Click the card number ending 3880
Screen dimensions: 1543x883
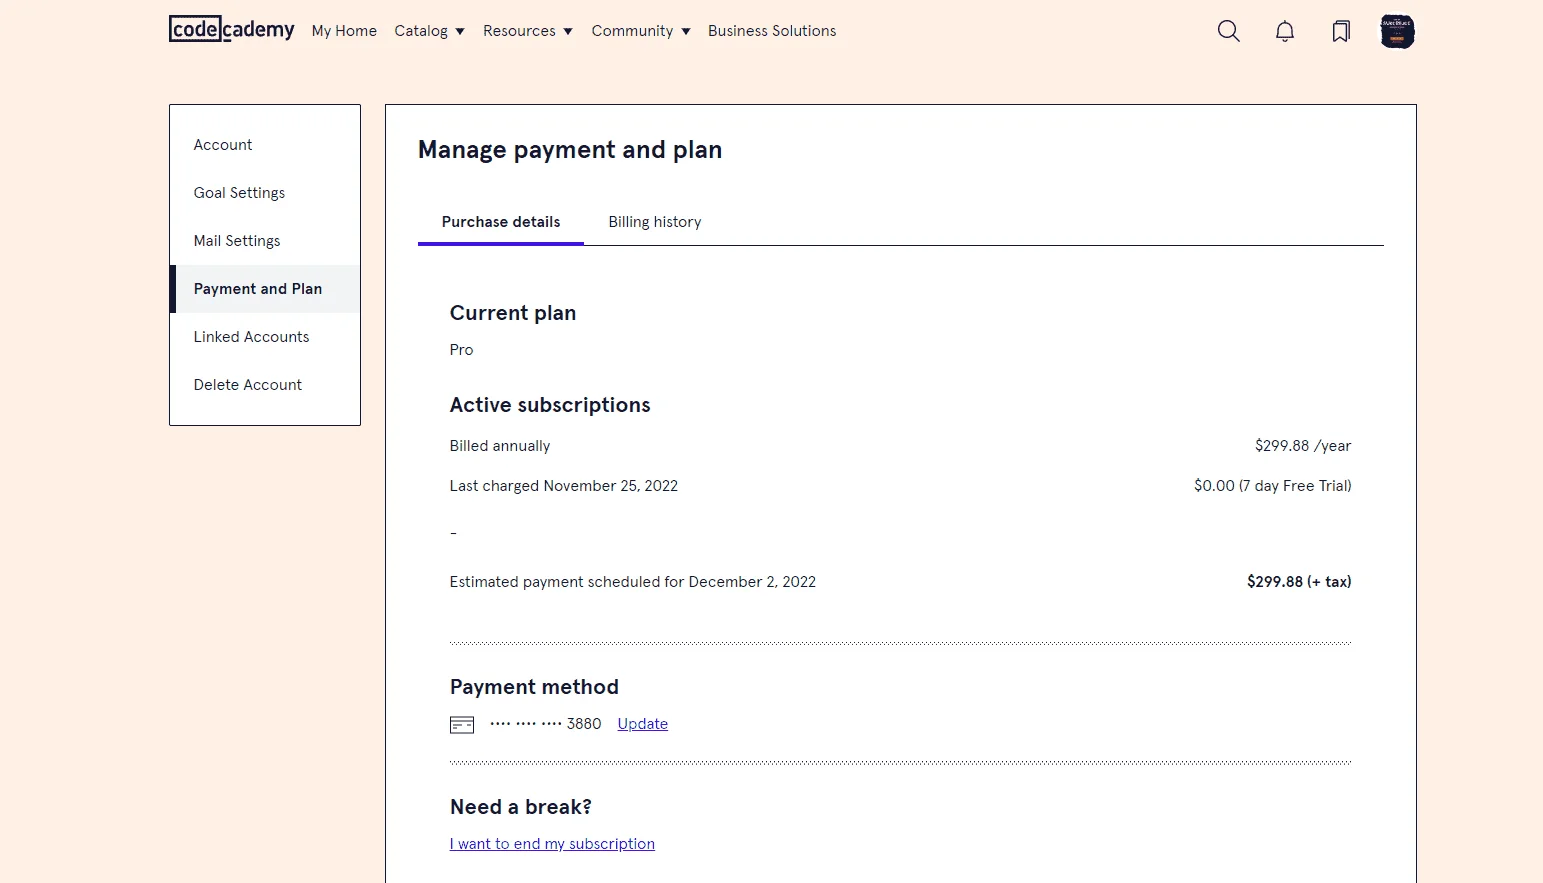[x=546, y=724]
